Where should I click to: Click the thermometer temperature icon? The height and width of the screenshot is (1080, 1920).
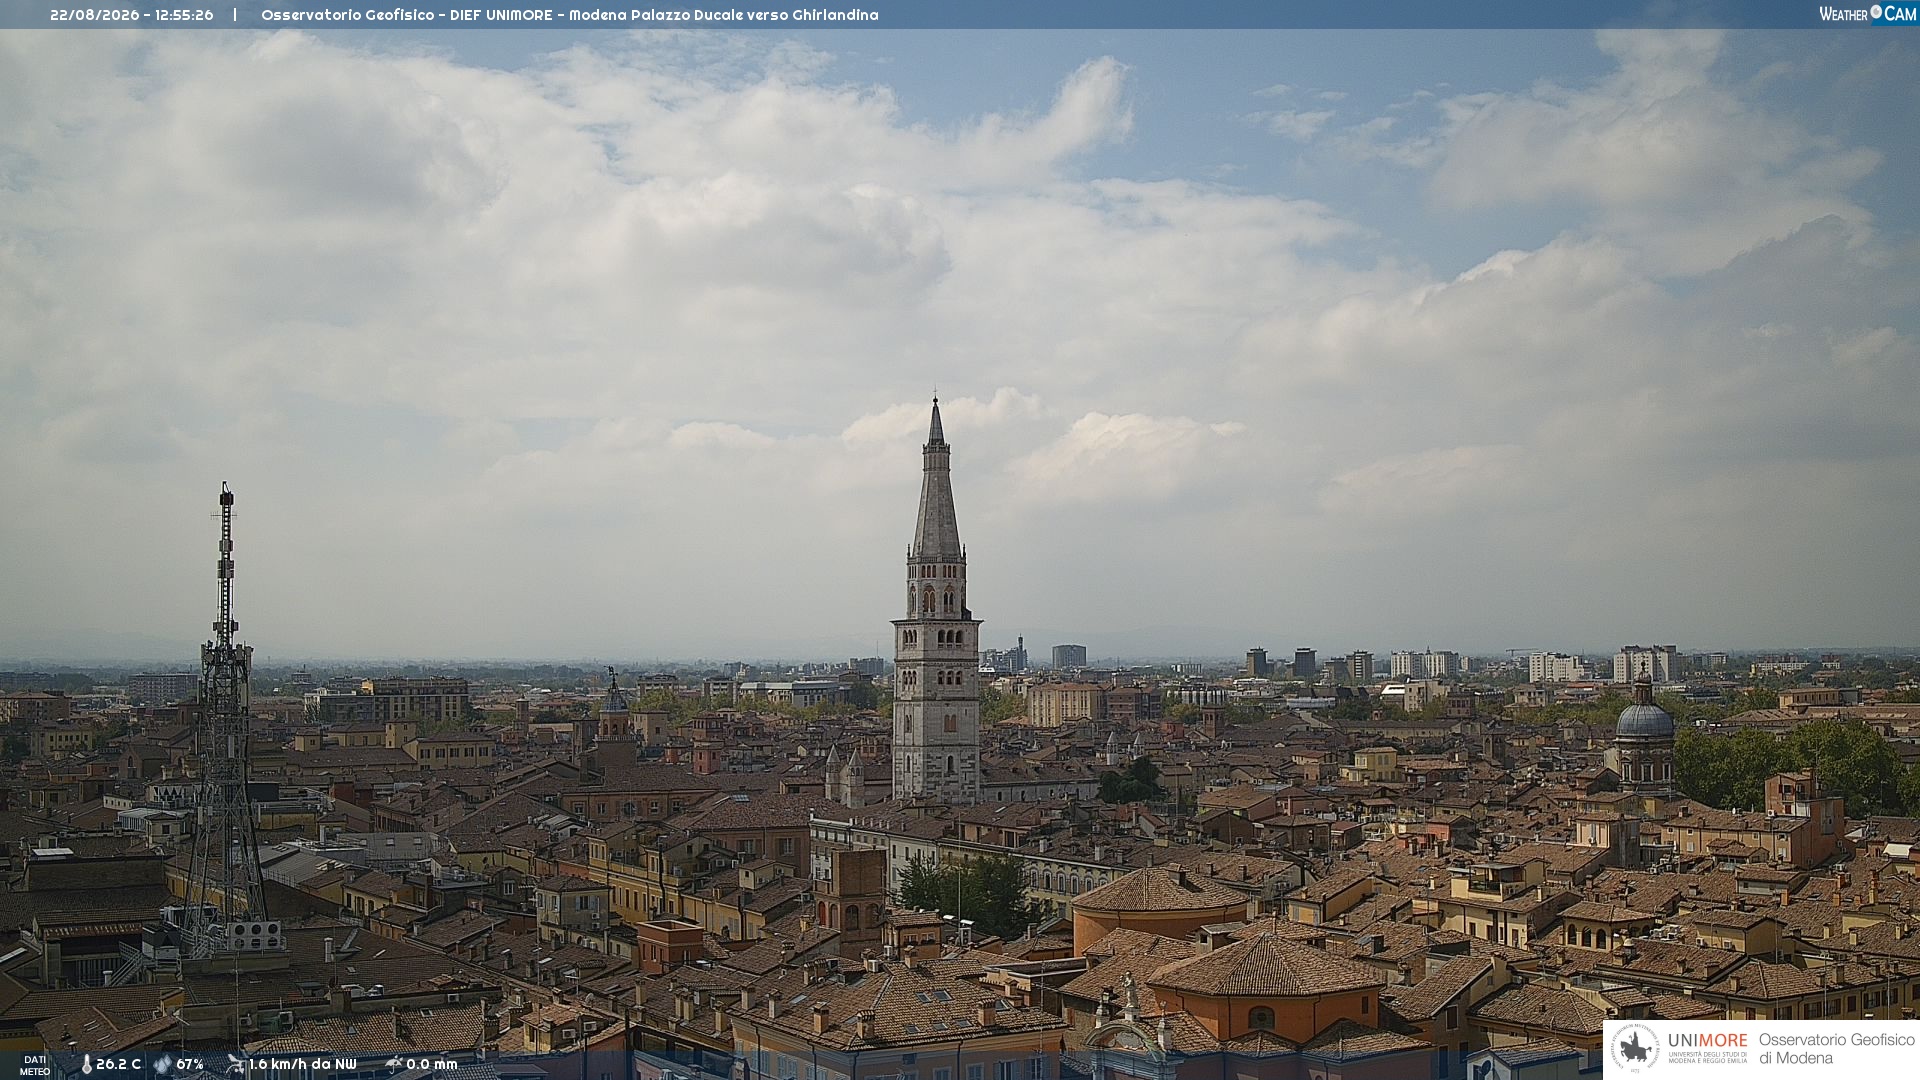(x=86, y=1064)
